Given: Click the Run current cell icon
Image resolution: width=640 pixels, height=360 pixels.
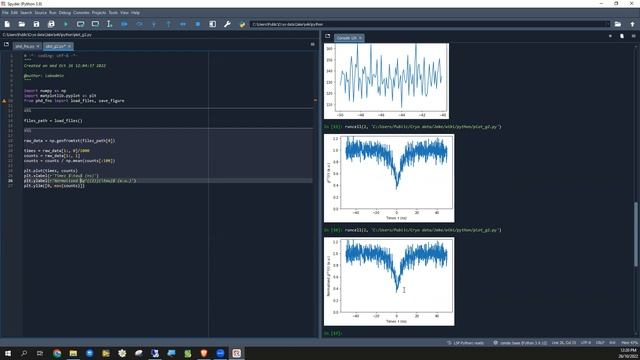Looking at the screenshot, I should tap(80, 24).
